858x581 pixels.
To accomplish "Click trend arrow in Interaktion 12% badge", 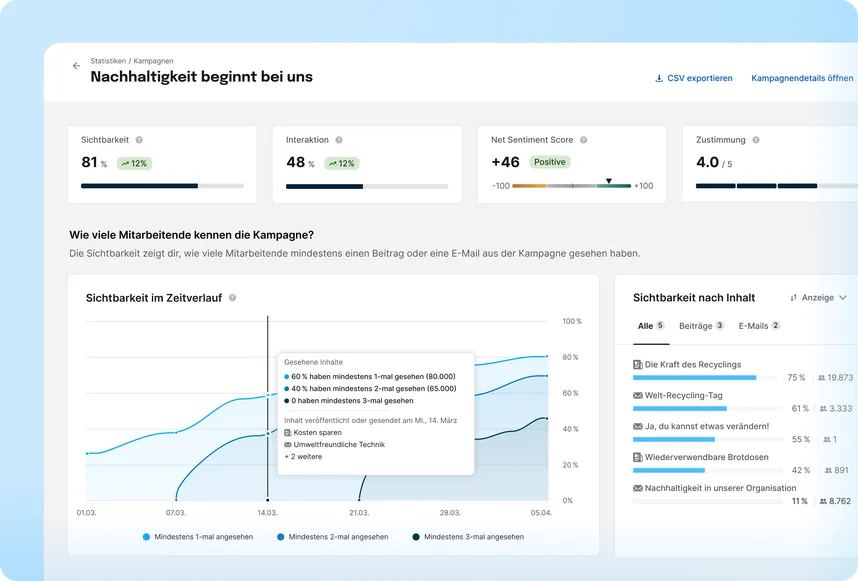I will [x=332, y=164].
